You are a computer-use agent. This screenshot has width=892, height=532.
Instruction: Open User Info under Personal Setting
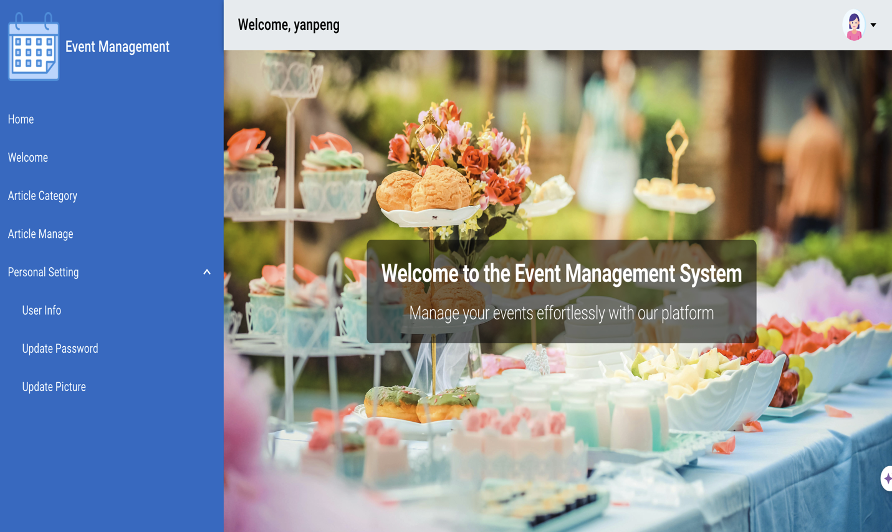[42, 310]
